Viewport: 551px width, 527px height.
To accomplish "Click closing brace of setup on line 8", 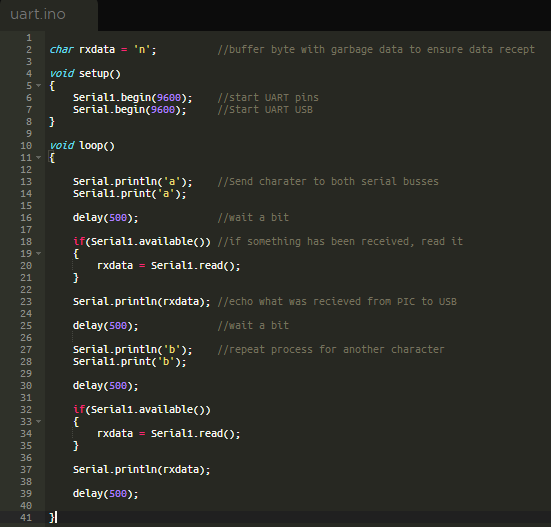I will (x=52, y=122).
